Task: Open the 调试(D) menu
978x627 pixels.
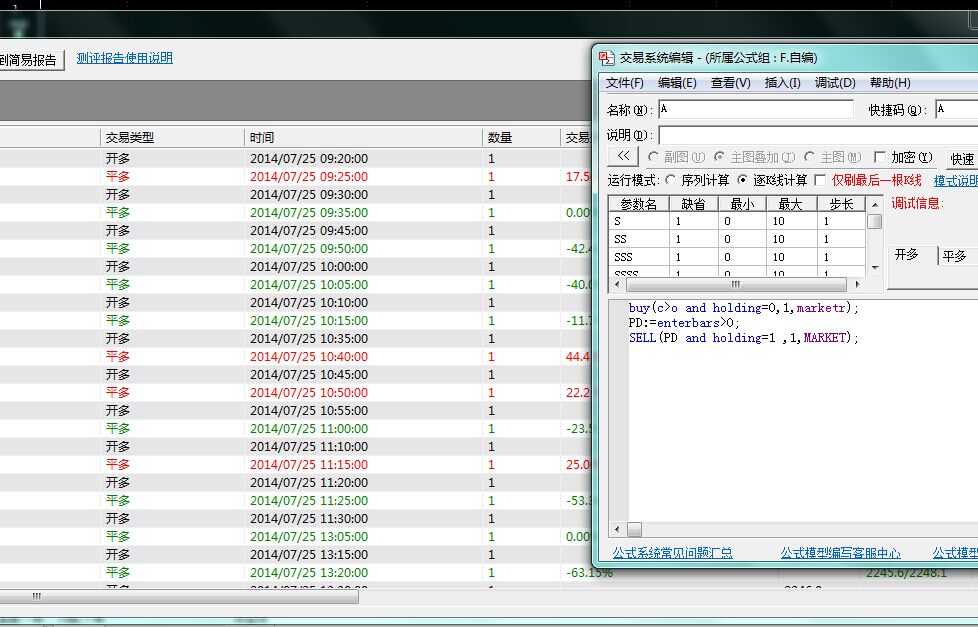Action: tap(835, 83)
